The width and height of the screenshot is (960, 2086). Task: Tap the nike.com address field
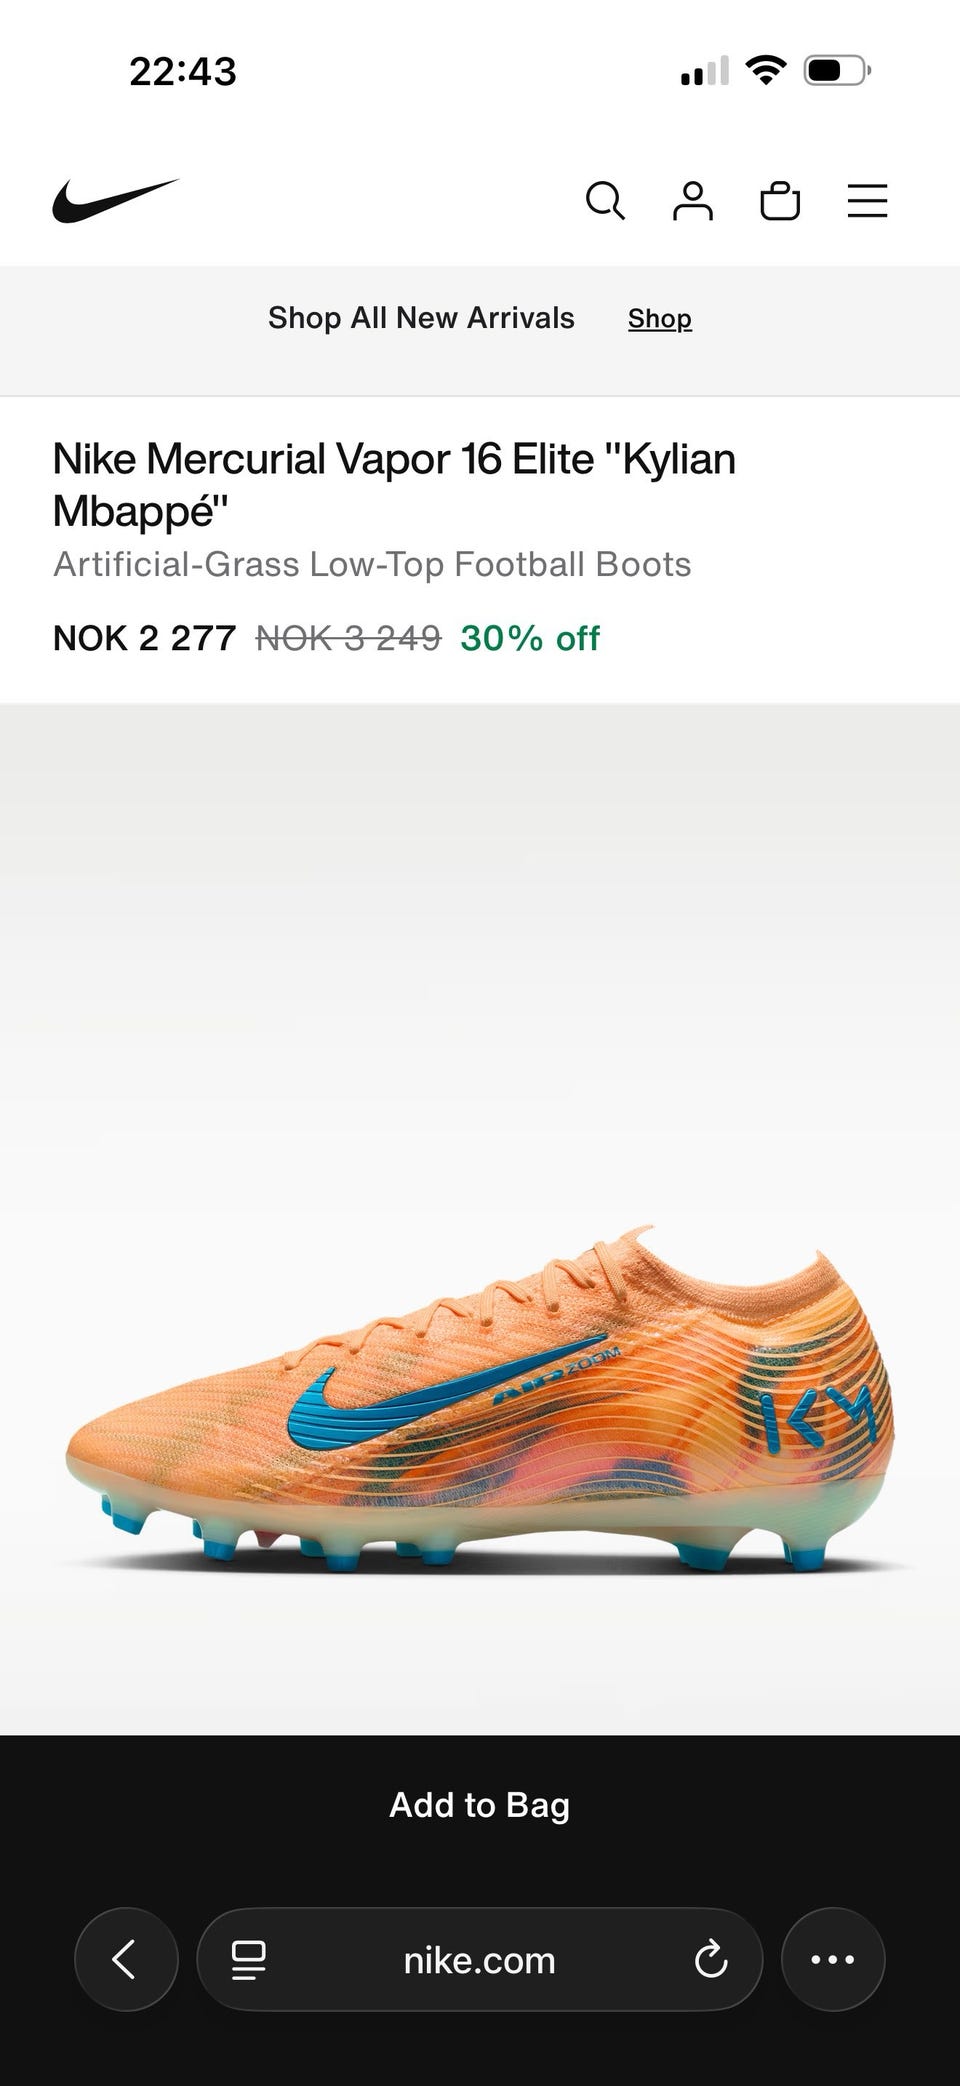(480, 1959)
